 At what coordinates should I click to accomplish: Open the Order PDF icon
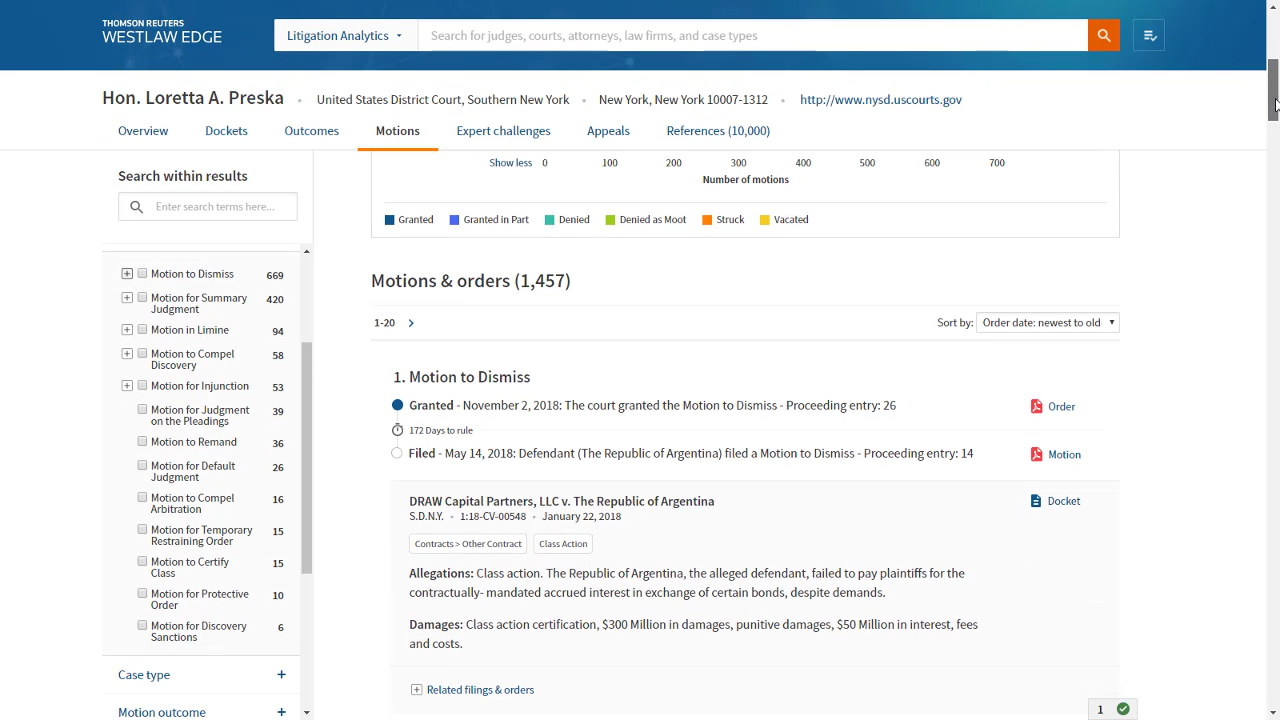pyautogui.click(x=1037, y=406)
